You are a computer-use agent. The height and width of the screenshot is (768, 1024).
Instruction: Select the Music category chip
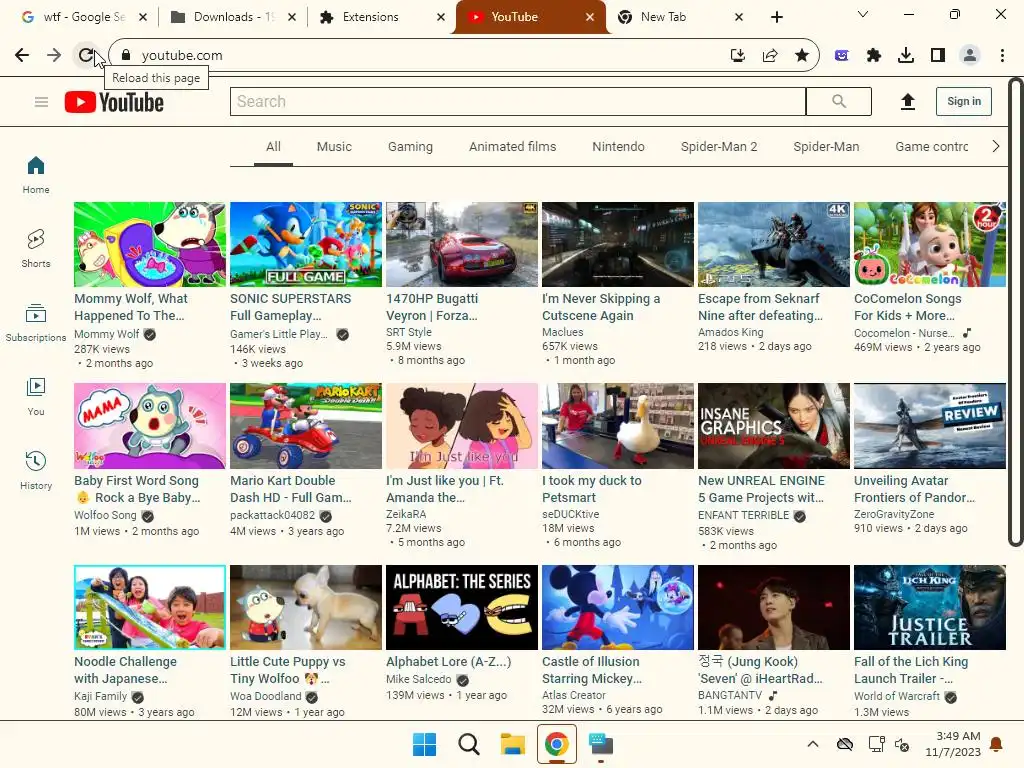pyautogui.click(x=334, y=147)
